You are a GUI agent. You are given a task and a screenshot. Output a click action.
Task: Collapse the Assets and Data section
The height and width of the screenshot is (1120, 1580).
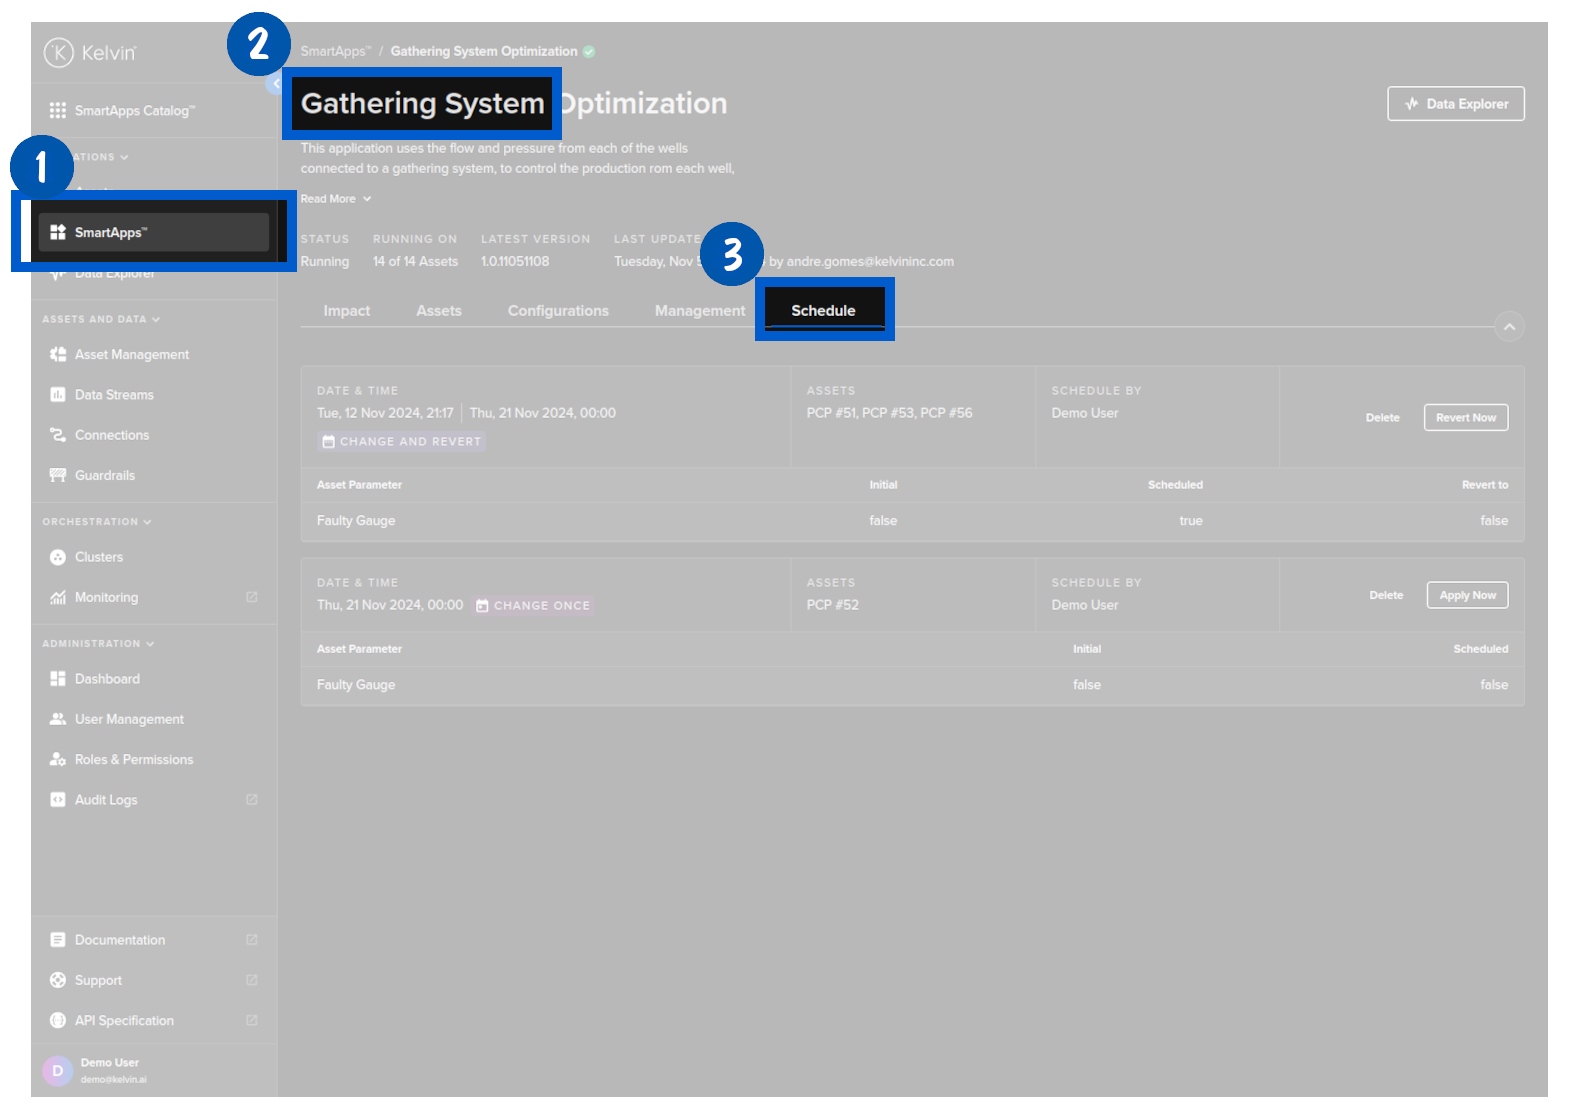point(156,319)
